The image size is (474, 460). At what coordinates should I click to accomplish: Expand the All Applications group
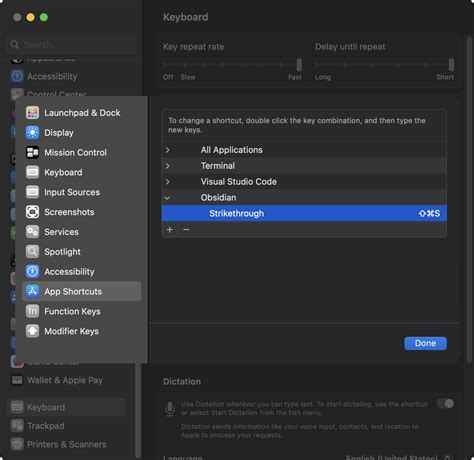[x=168, y=150]
